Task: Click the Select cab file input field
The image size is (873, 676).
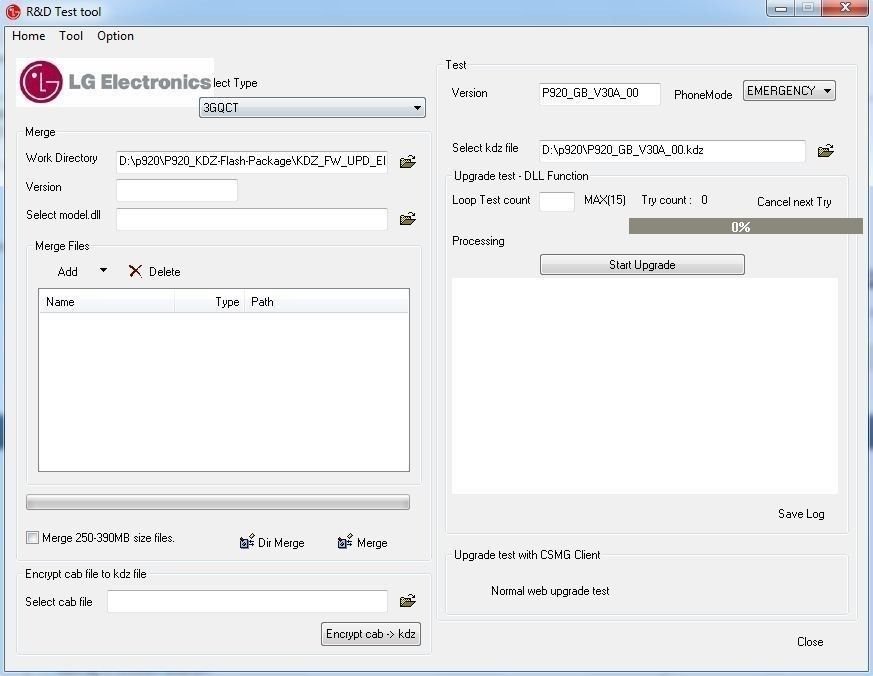Action: (247, 601)
